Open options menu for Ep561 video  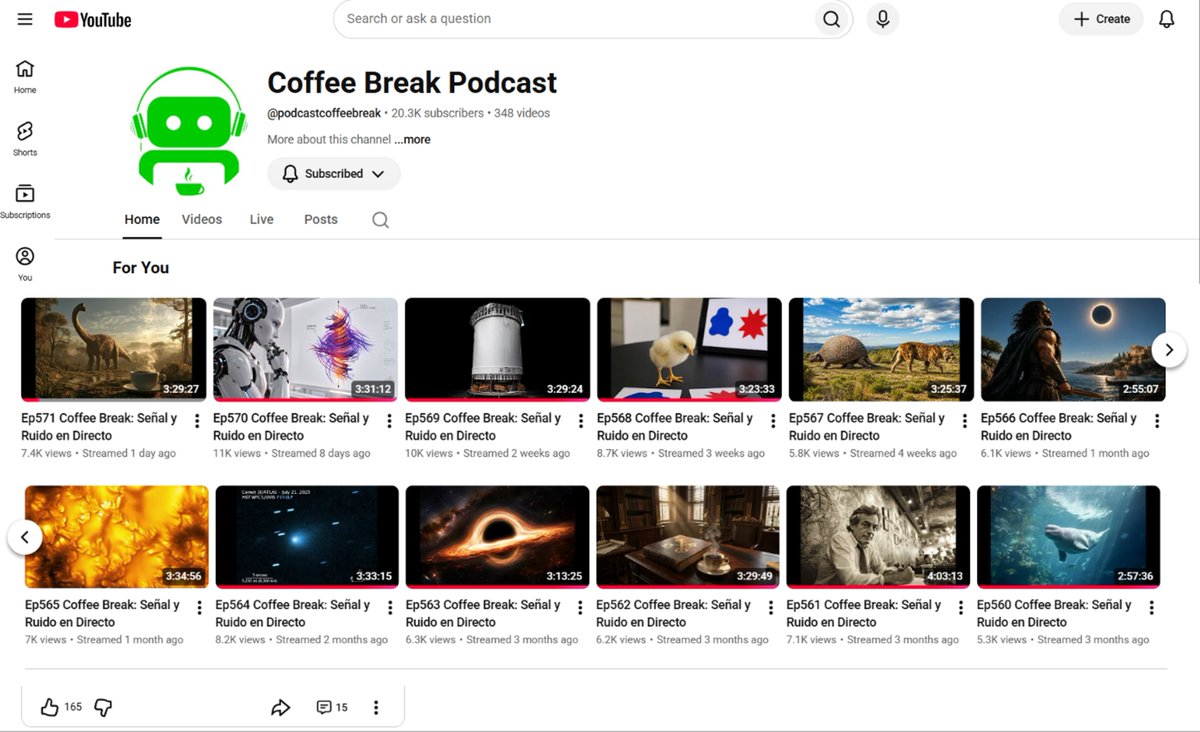[961, 608]
